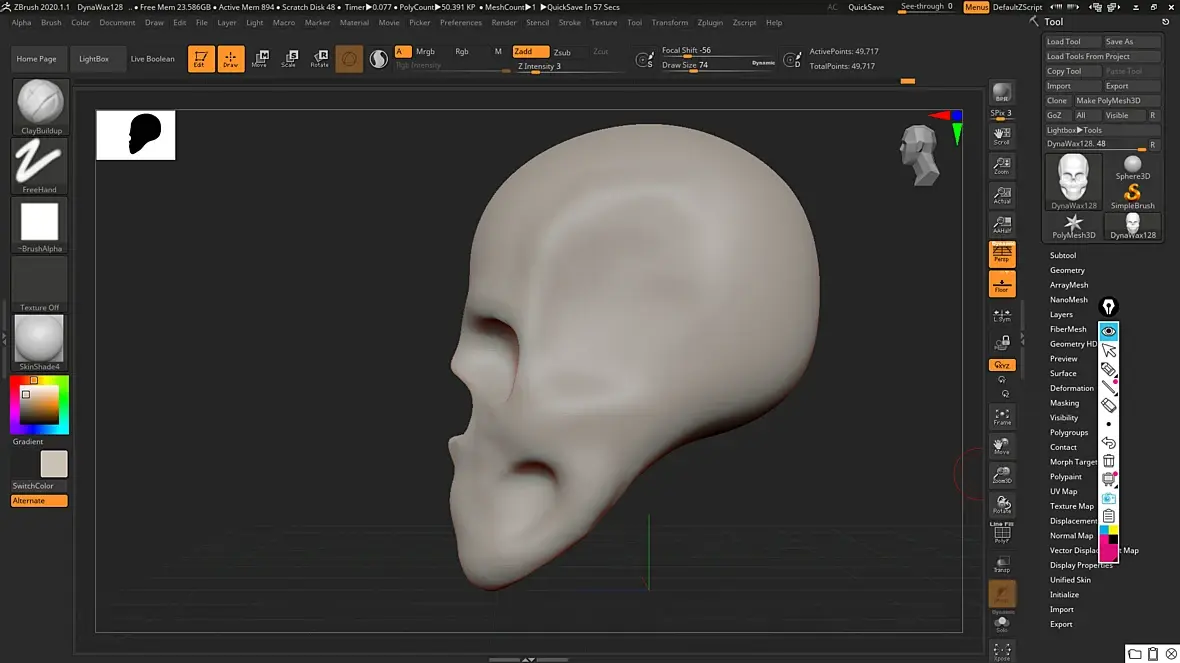Toggle Perp perspective view

[x=1001, y=254]
